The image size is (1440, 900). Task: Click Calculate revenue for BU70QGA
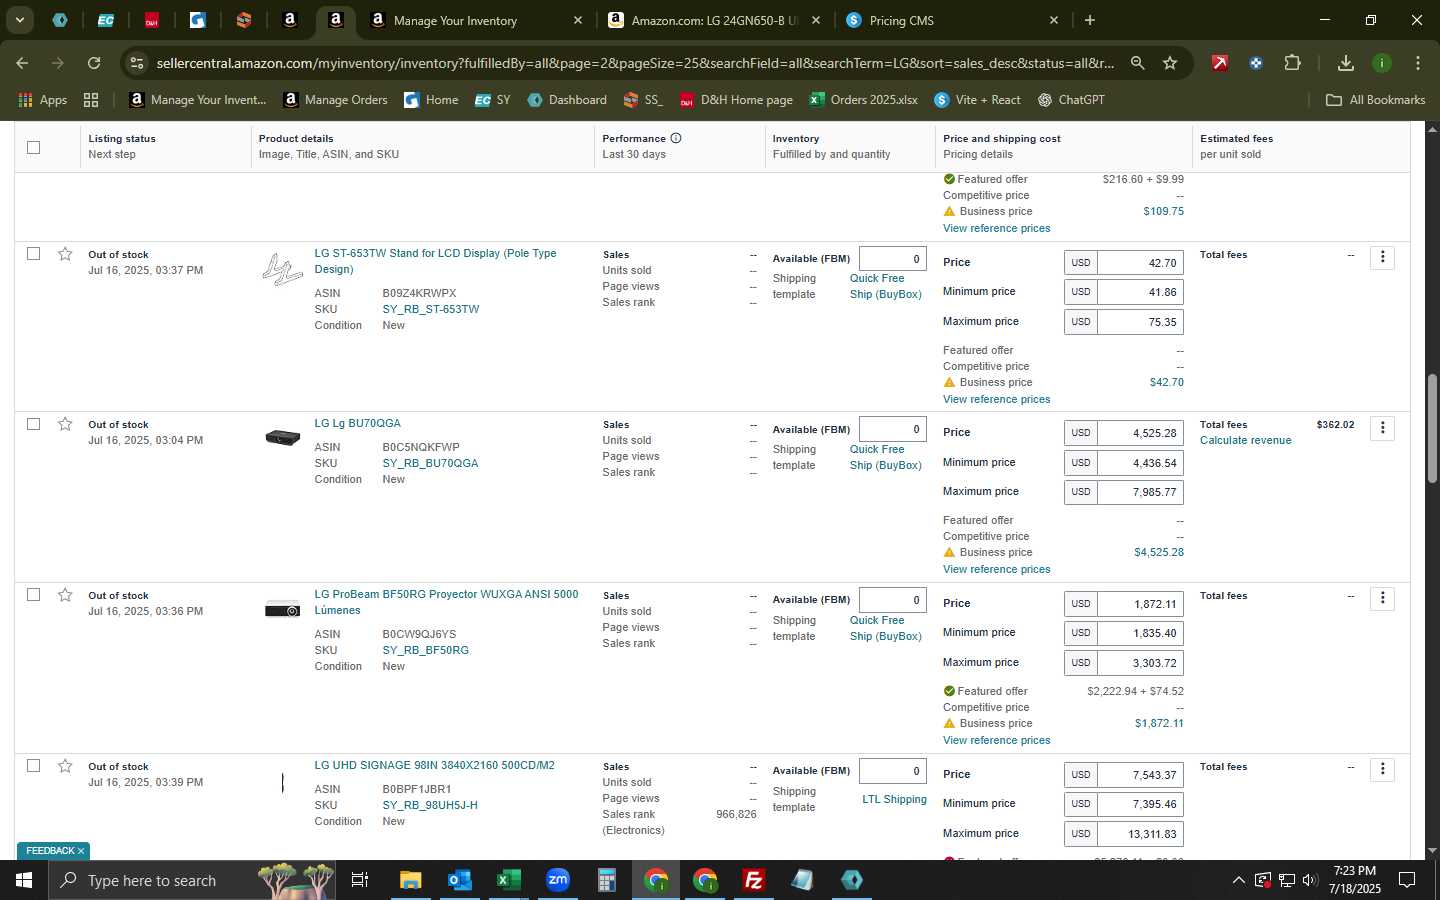(x=1245, y=440)
